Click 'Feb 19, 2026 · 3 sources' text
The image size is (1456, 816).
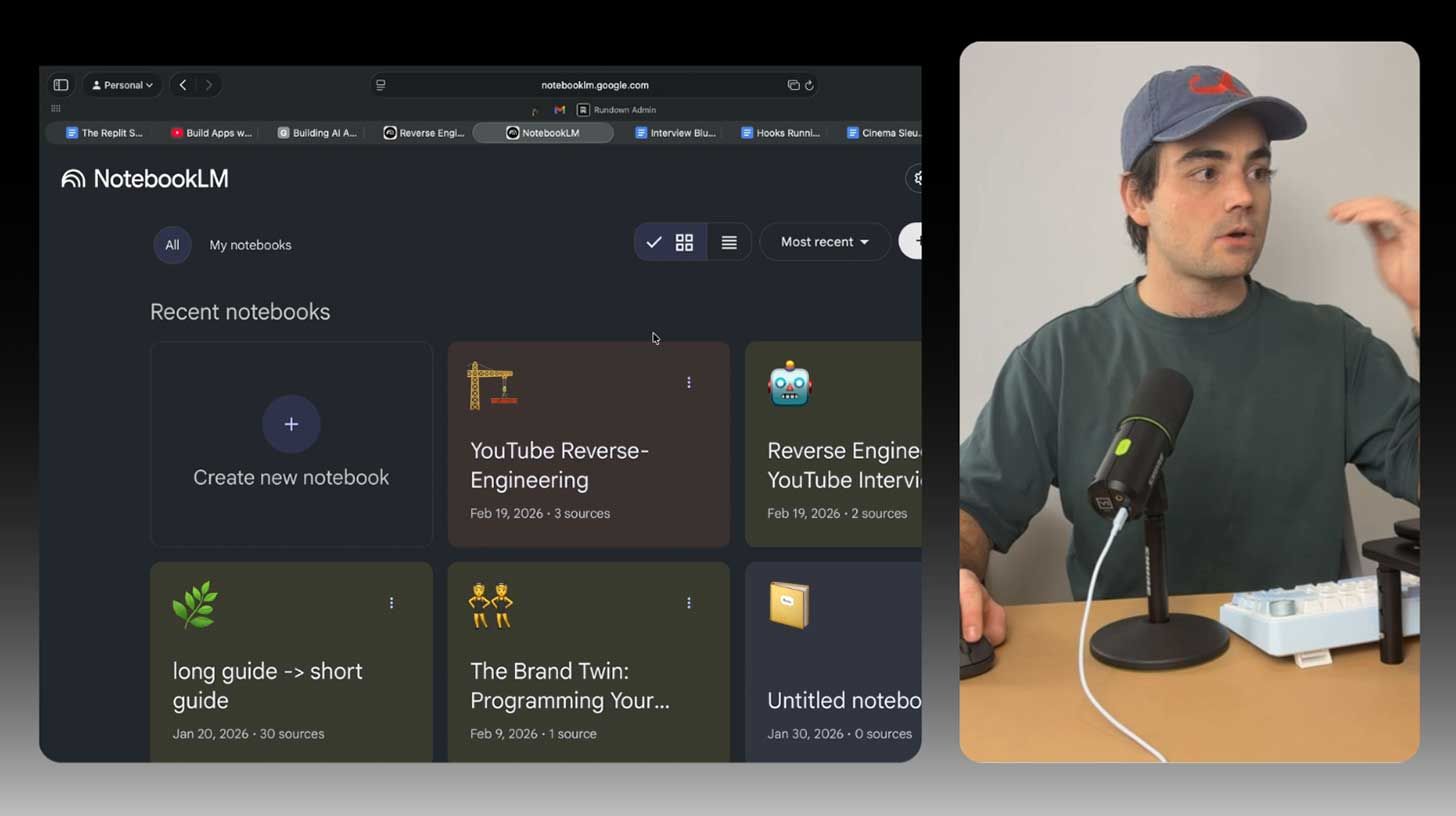click(x=540, y=513)
